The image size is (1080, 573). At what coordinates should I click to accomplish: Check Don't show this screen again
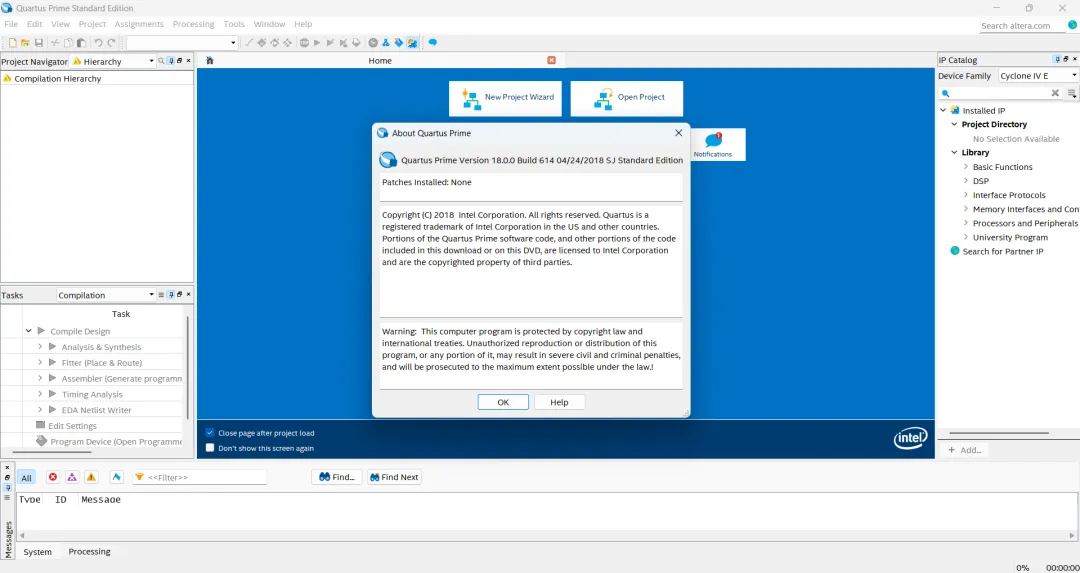point(210,448)
